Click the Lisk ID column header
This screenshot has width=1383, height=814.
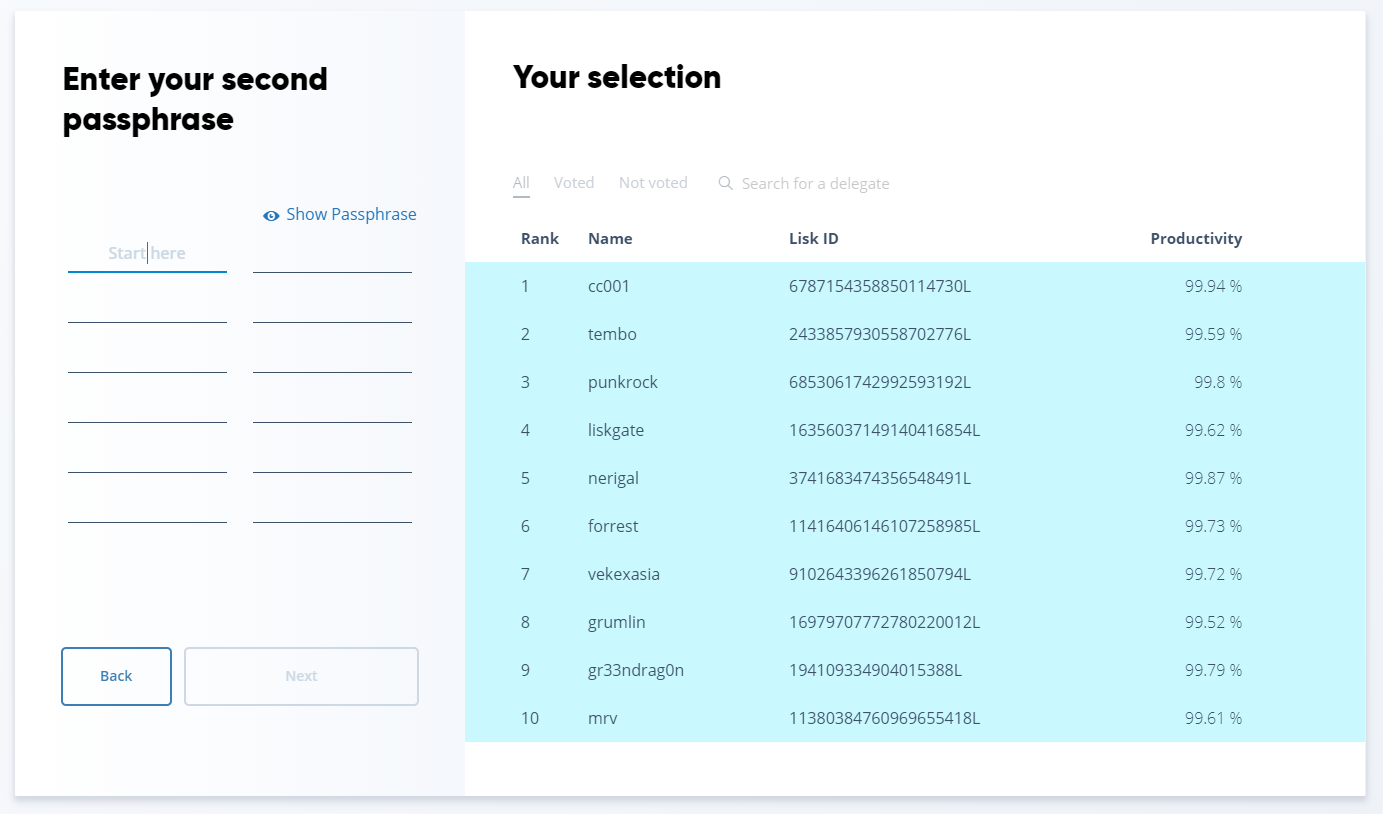[x=813, y=239]
